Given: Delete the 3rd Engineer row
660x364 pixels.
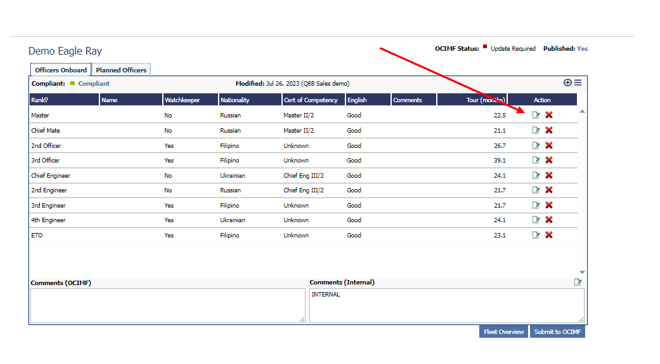Looking at the screenshot, I should coord(549,205).
